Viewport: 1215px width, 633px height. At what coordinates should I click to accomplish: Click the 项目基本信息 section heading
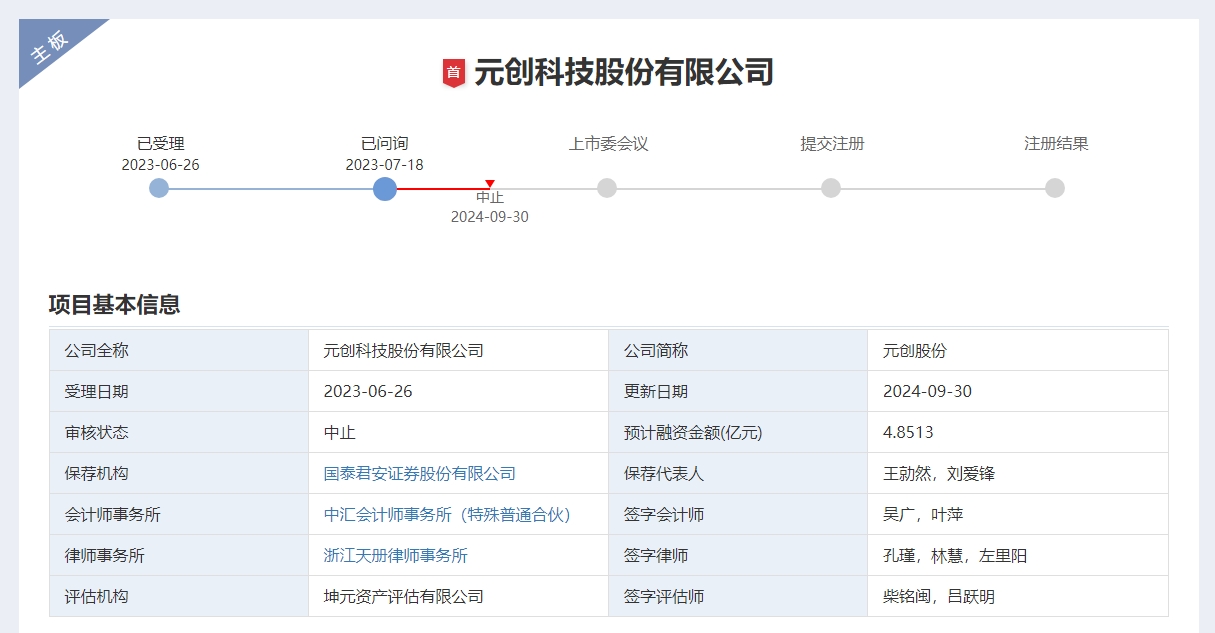coord(115,305)
